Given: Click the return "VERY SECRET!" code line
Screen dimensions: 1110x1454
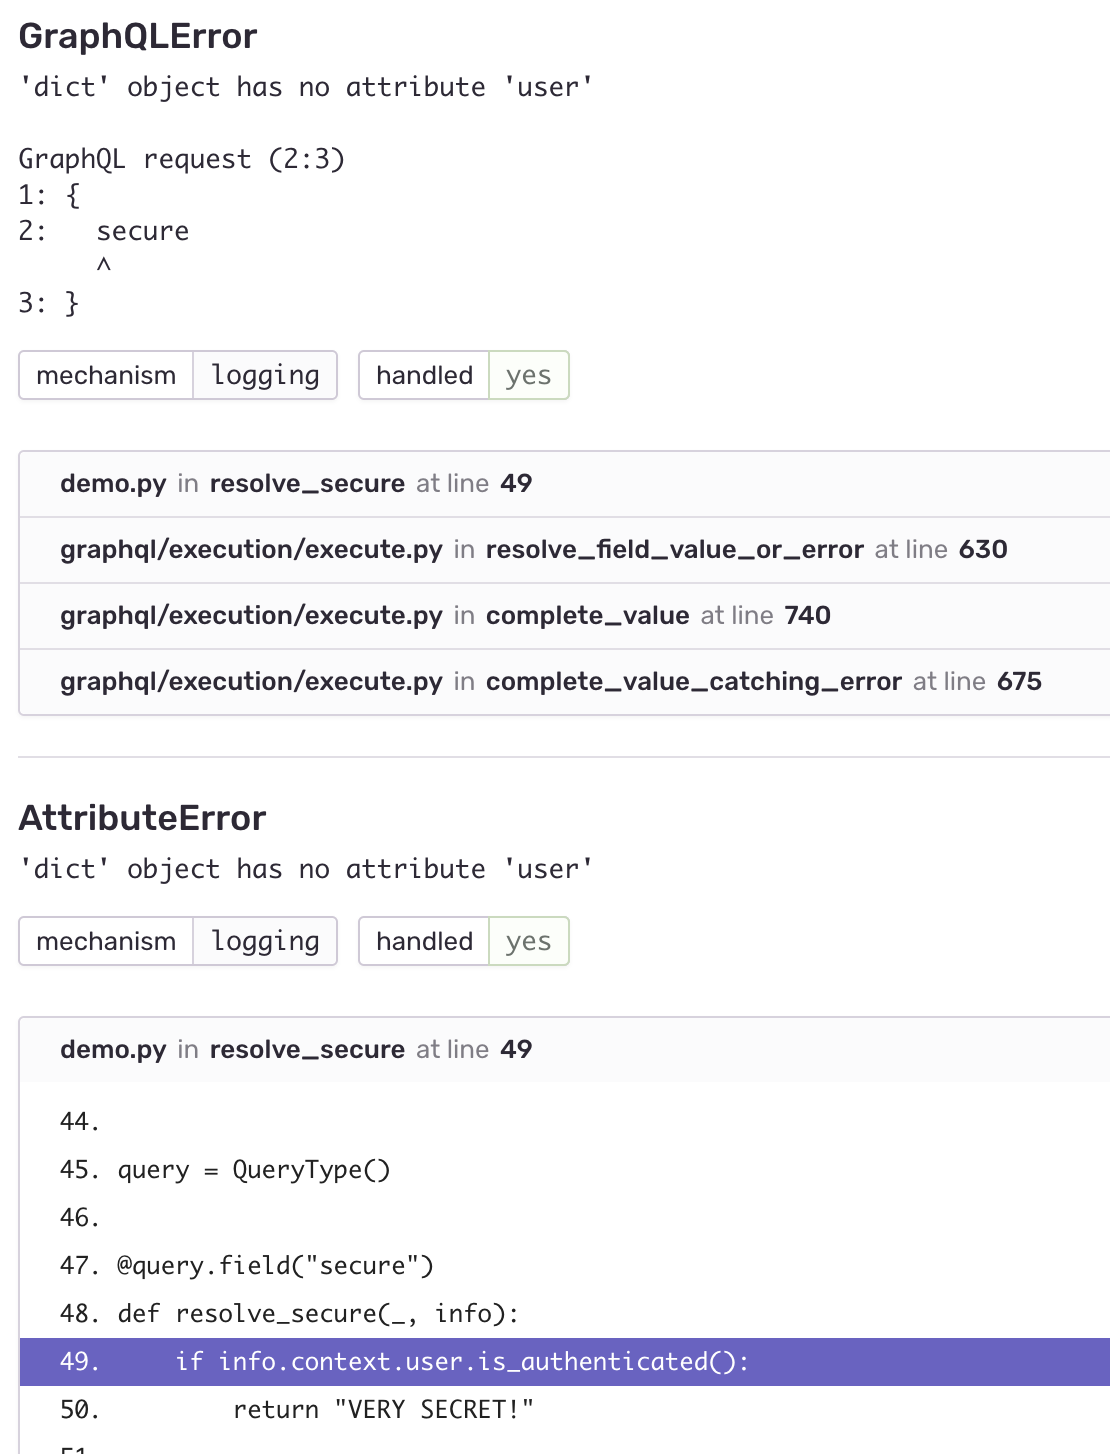Looking at the screenshot, I should click(383, 1410).
